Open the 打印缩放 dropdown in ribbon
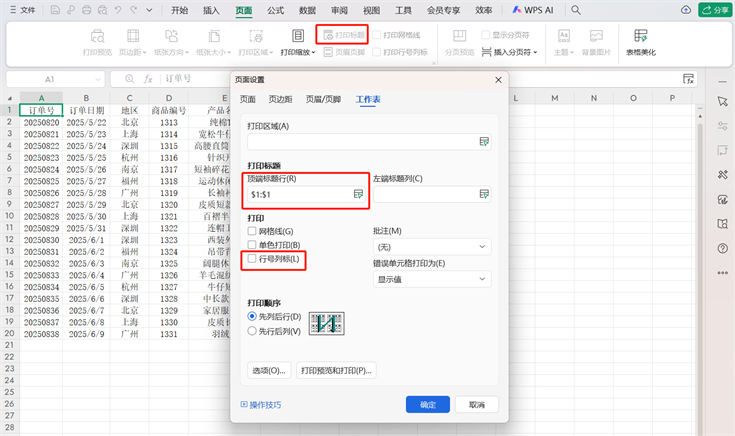 point(297,51)
